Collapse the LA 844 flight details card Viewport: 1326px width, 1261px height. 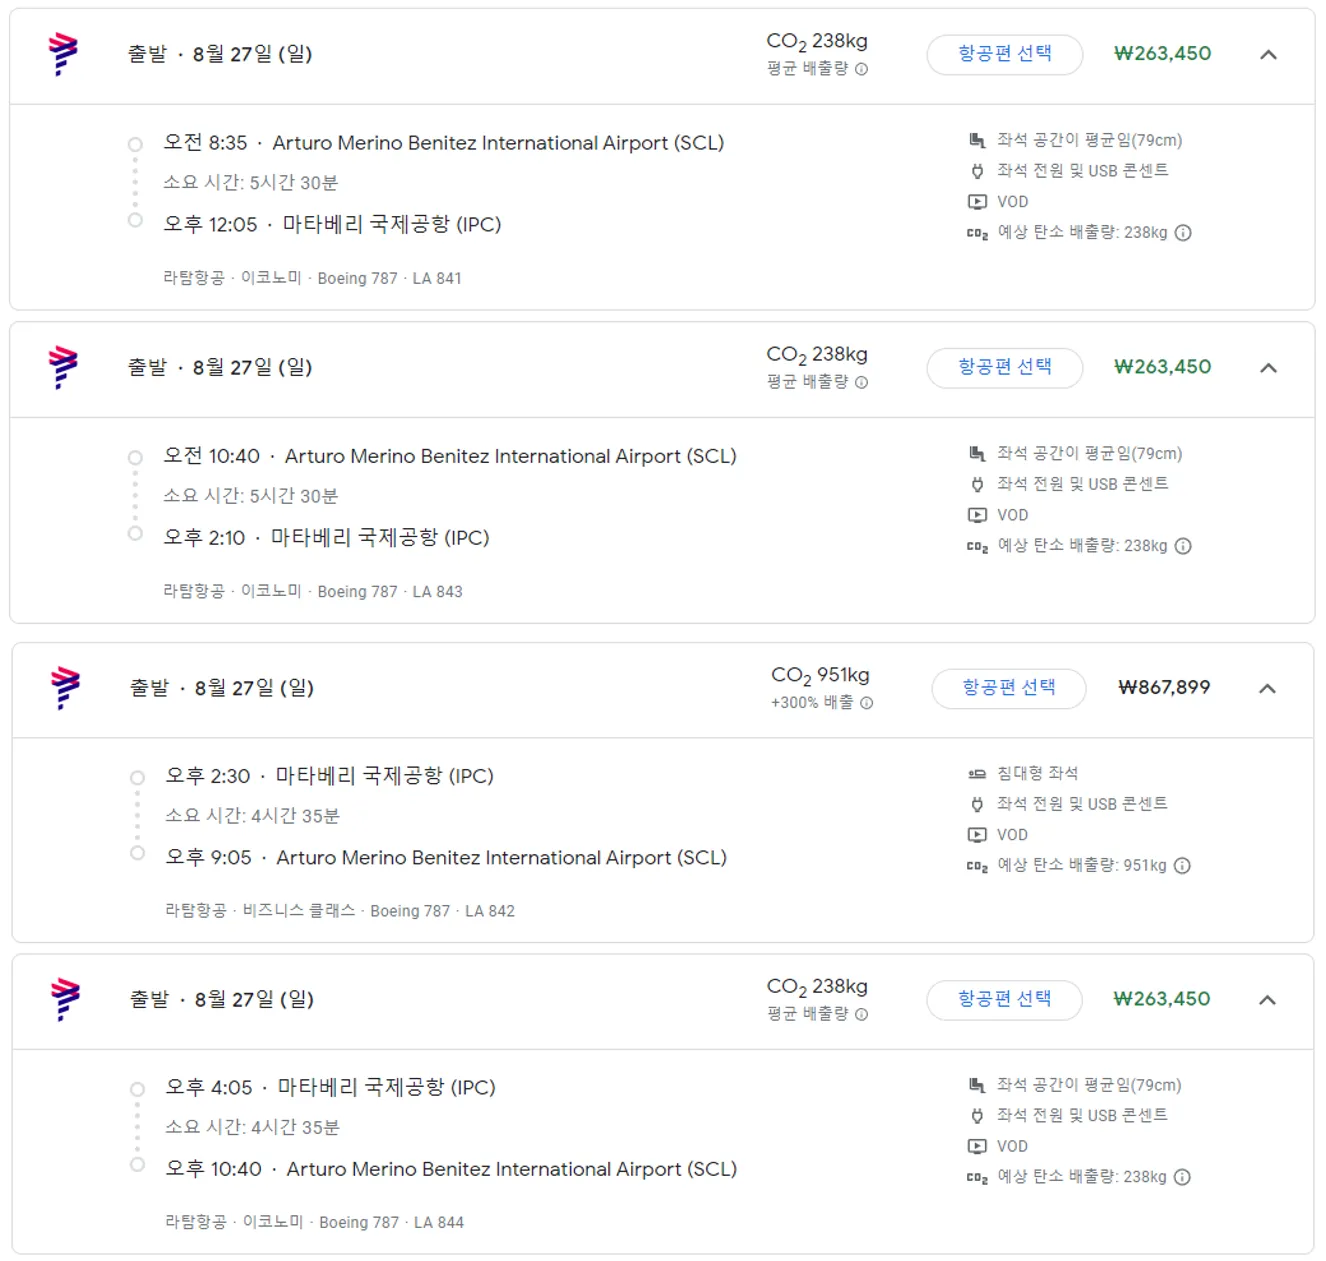click(1267, 1000)
